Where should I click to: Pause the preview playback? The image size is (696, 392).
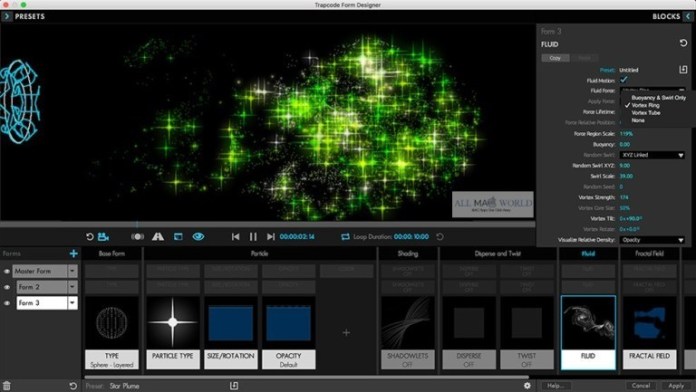pos(253,237)
